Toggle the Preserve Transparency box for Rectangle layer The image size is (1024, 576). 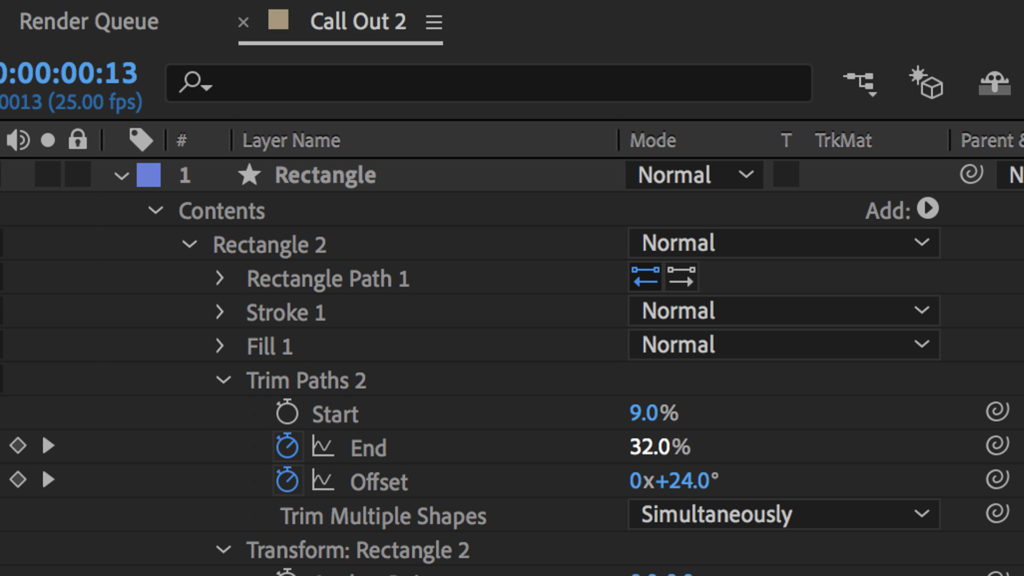point(786,175)
